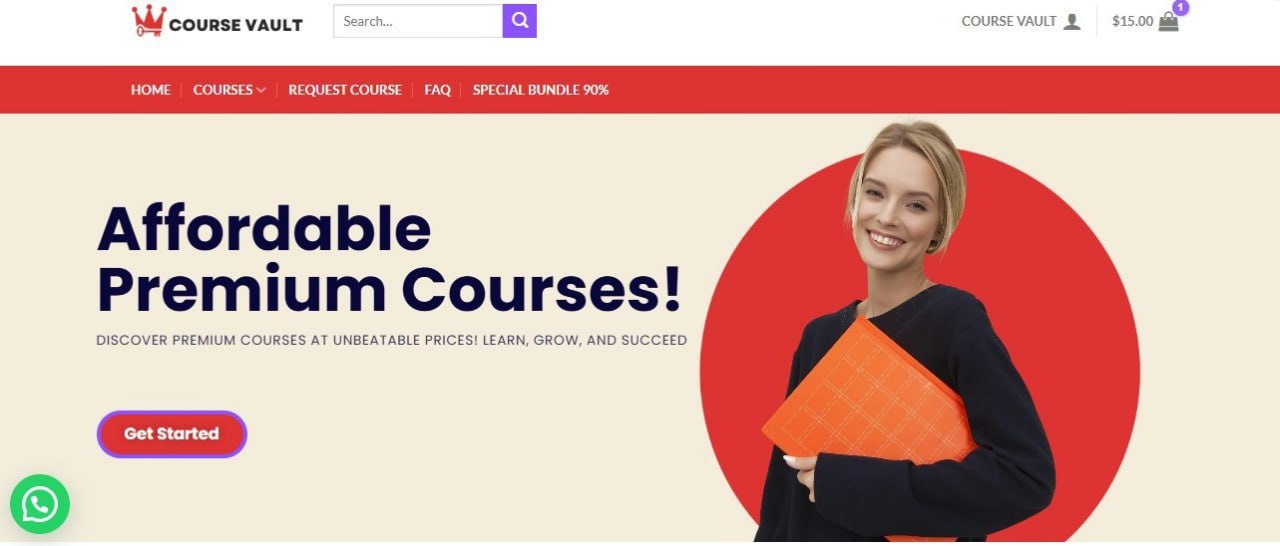Viewport: 1280px width, 546px height.
Task: Click the user profile silhouette icon
Action: (1072, 21)
